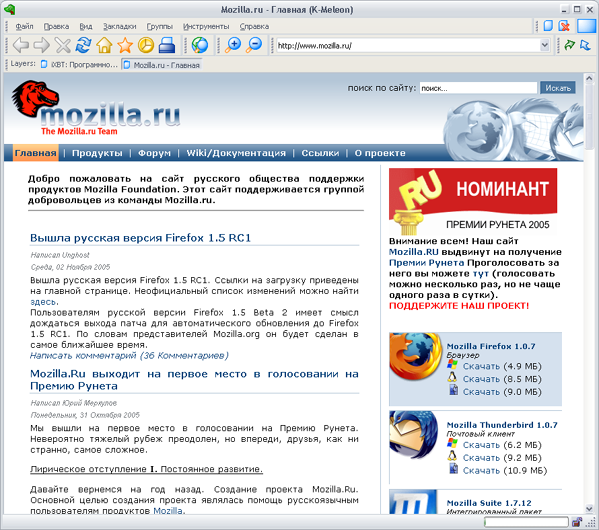The width and height of the screenshot is (599, 530).
Task: Click the site search input field
Action: 478,88
